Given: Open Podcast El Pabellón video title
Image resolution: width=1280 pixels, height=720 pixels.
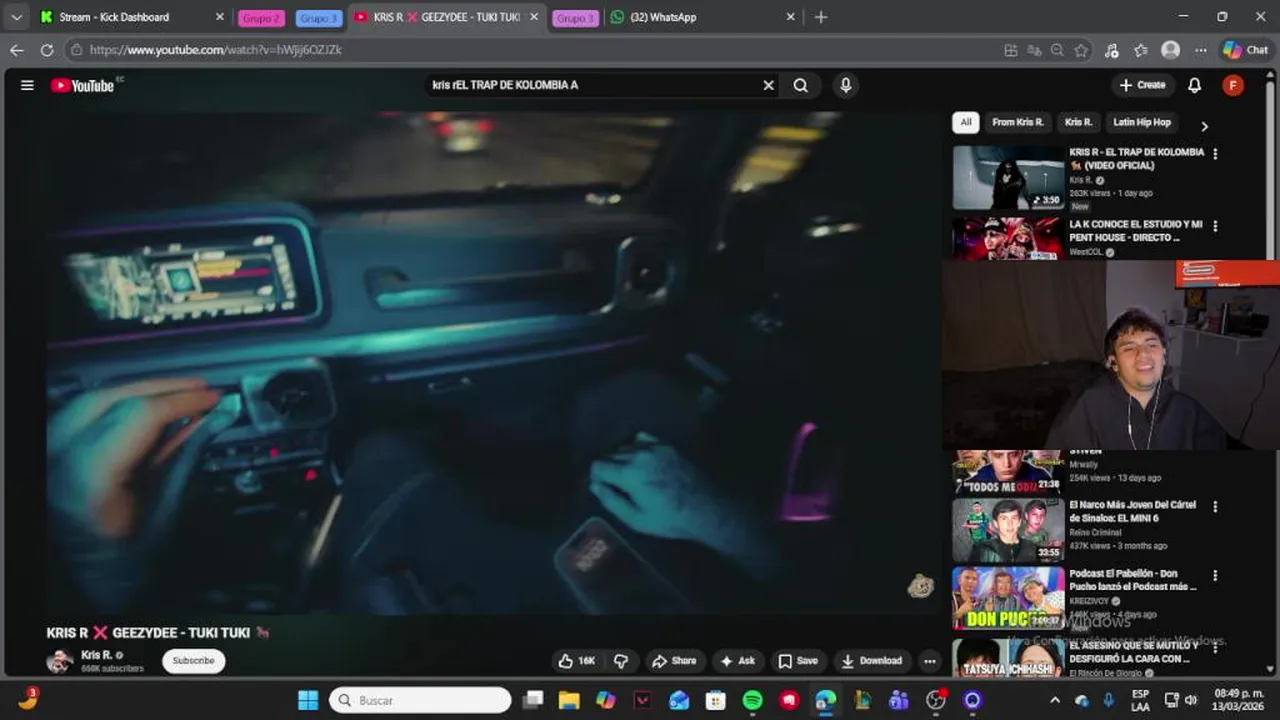Looking at the screenshot, I should point(1132,581).
